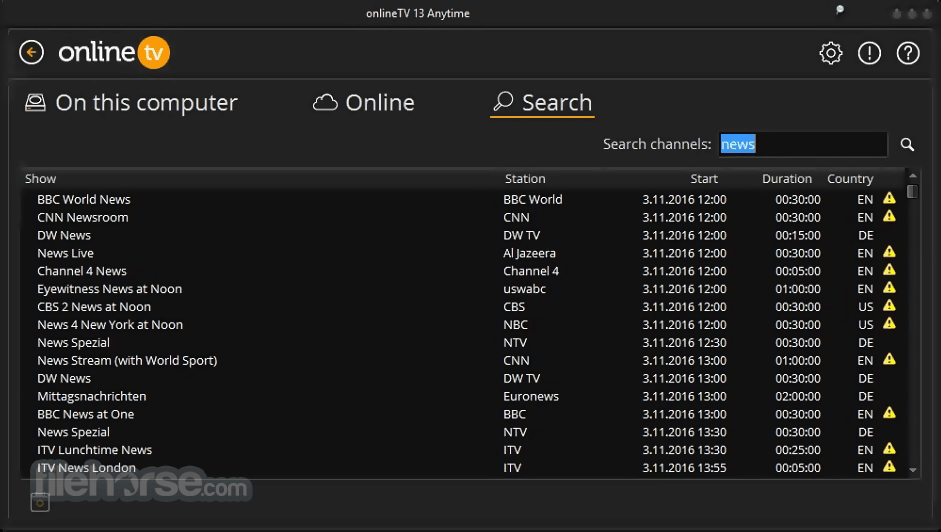Screen dimensions: 941x532
Task: Go back using the circled arrow icon
Action: (31, 52)
